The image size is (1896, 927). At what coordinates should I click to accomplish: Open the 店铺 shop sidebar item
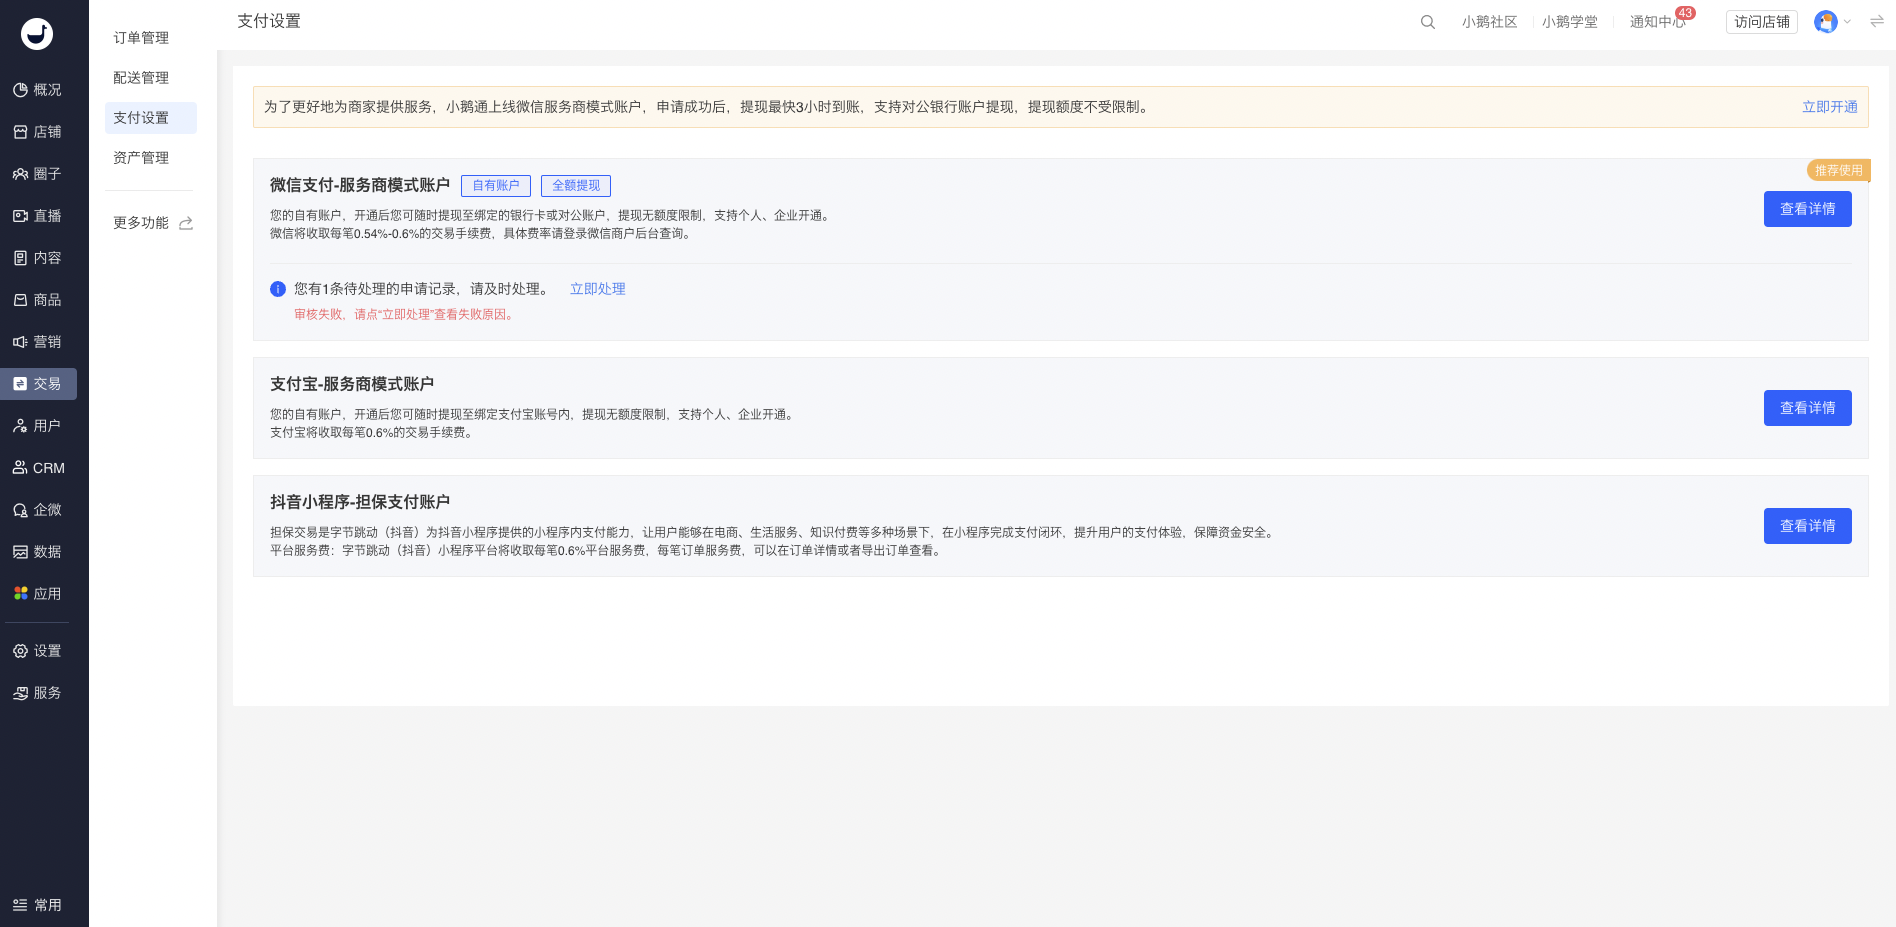pyautogui.click(x=38, y=132)
